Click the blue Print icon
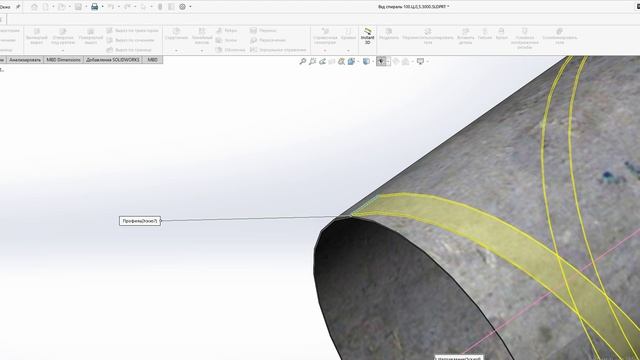The width and height of the screenshot is (640, 360). point(95,7)
